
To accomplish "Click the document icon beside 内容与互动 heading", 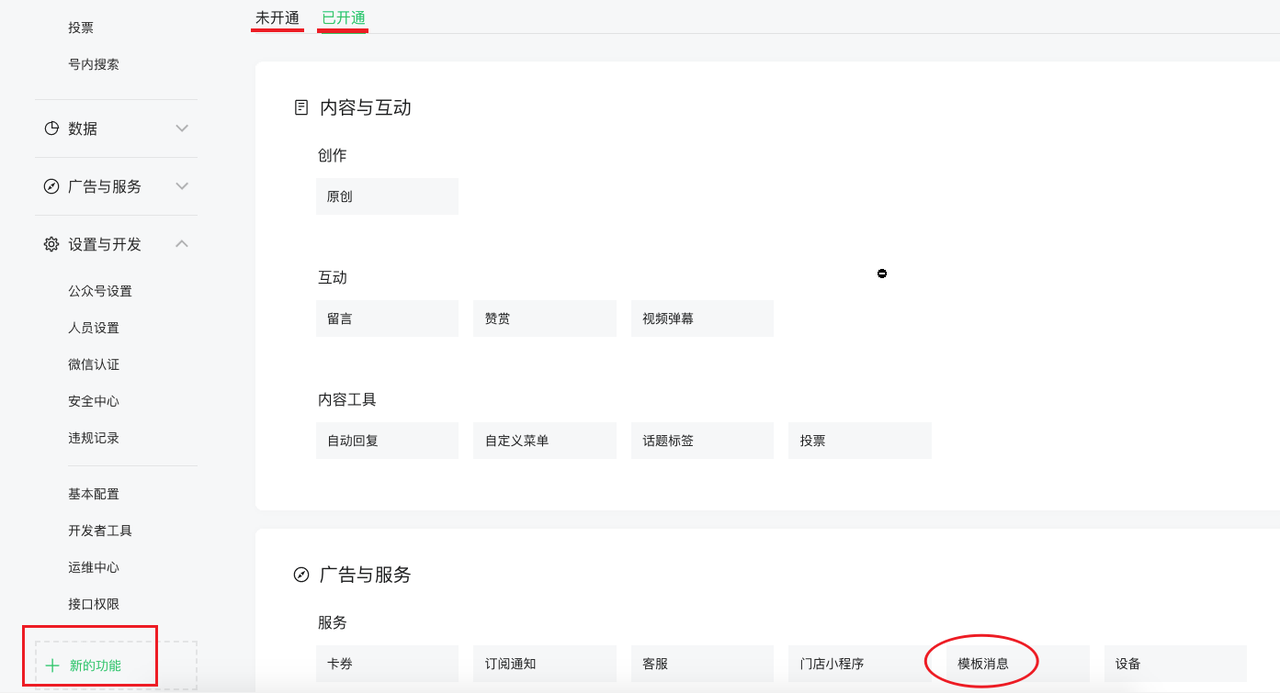I will point(301,108).
